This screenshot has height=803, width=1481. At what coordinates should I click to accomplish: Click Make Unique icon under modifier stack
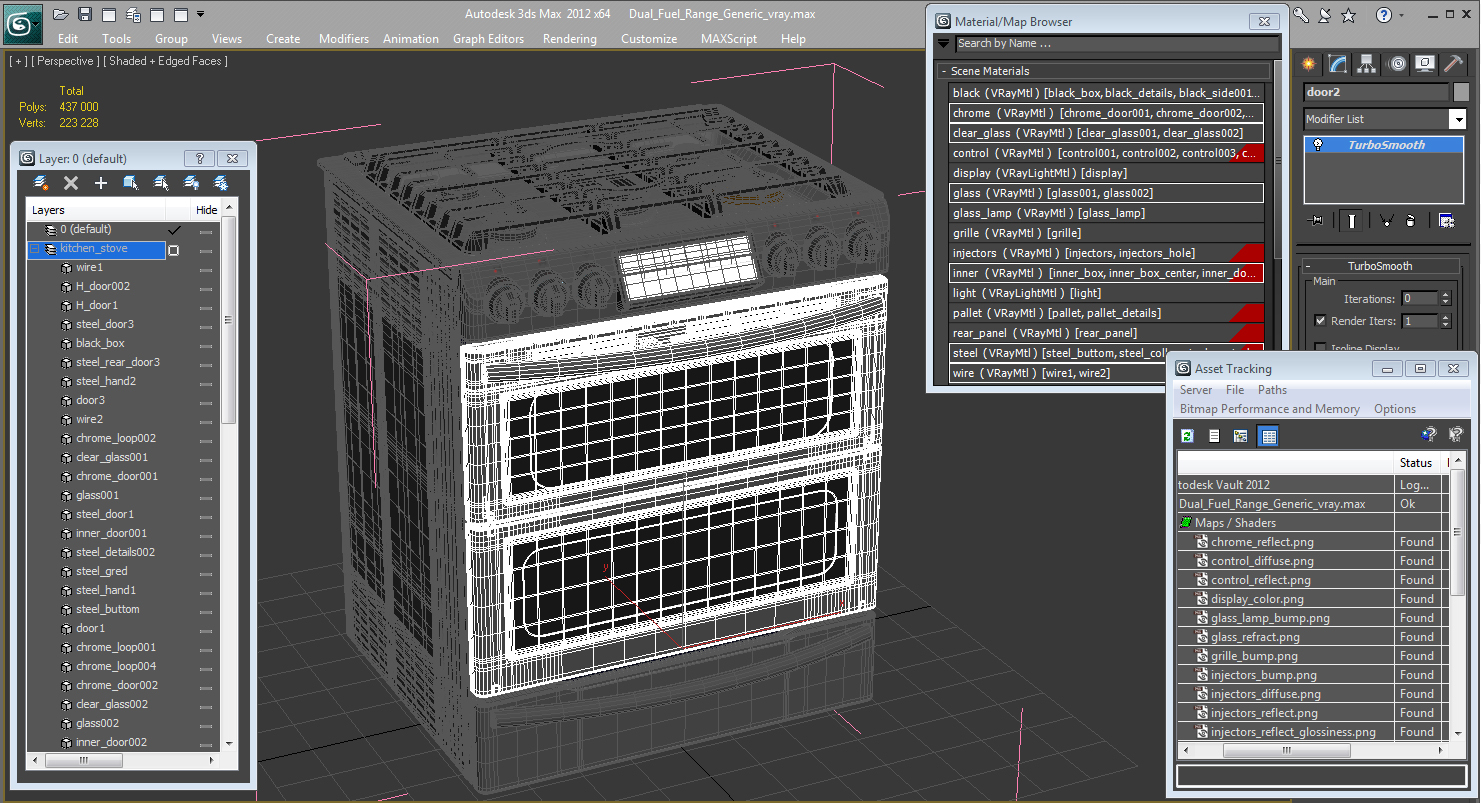pyautogui.click(x=1386, y=221)
